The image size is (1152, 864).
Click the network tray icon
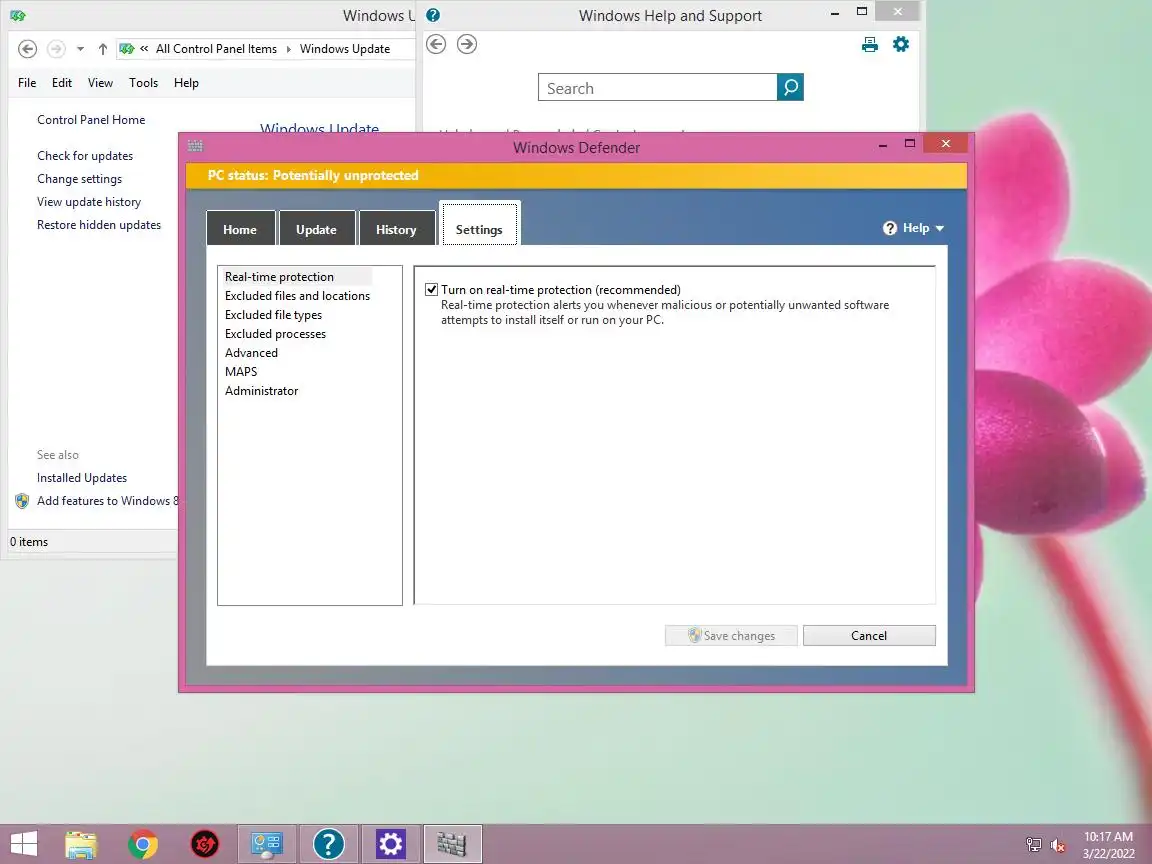pos(1034,845)
